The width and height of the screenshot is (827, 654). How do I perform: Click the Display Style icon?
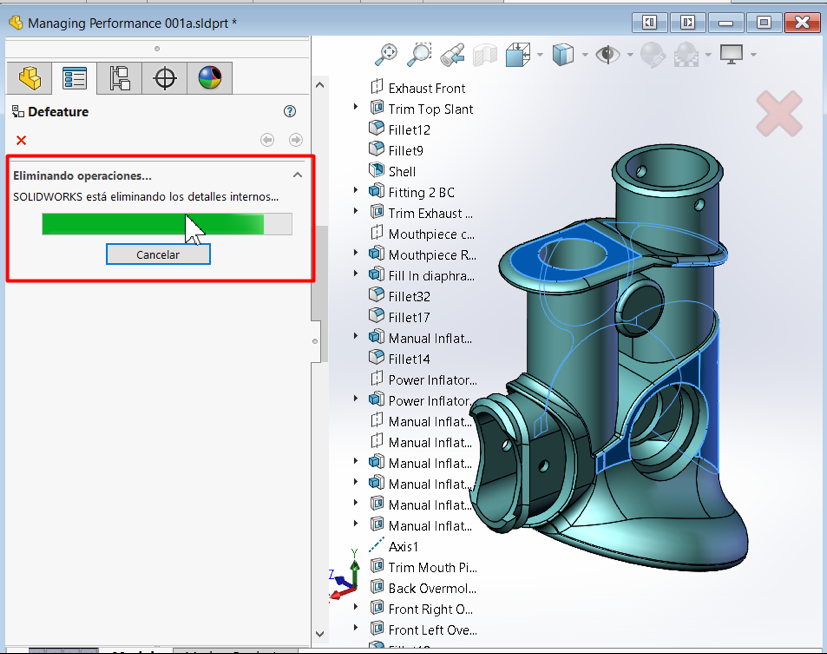[564, 55]
